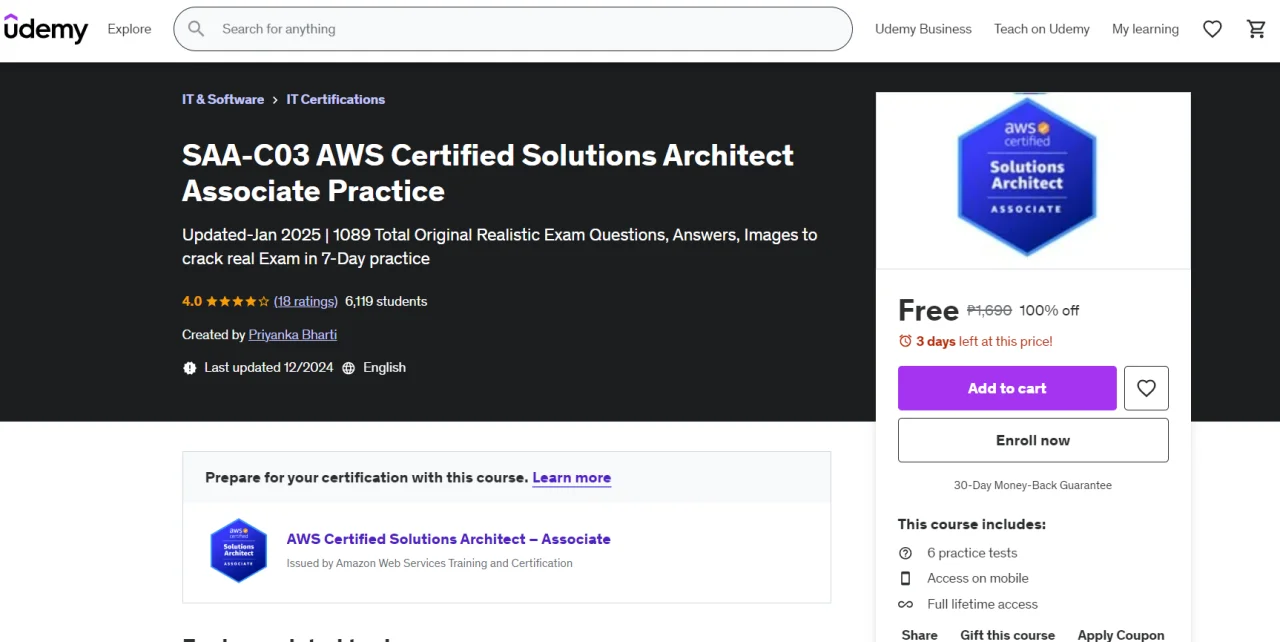The height and width of the screenshot is (642, 1280).
Task: Click Learn more about certification
Action: [x=572, y=478]
